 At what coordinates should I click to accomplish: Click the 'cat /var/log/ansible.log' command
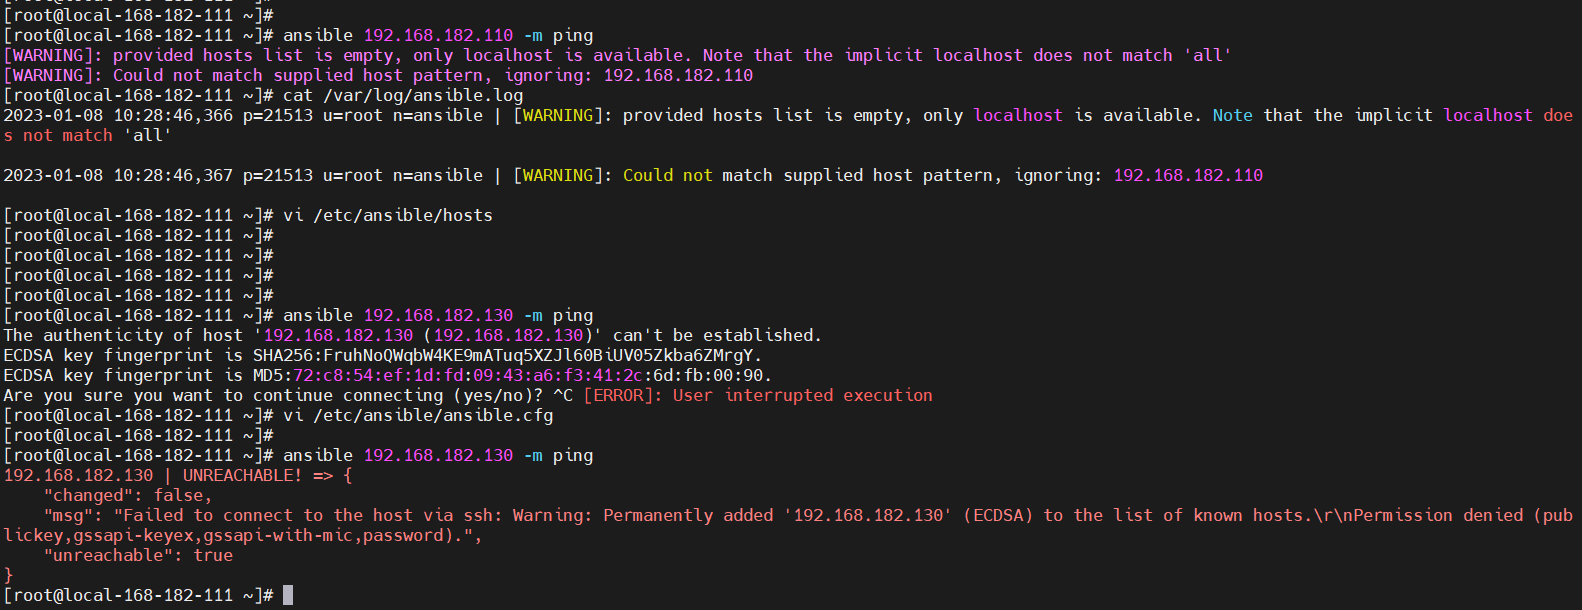[403, 95]
